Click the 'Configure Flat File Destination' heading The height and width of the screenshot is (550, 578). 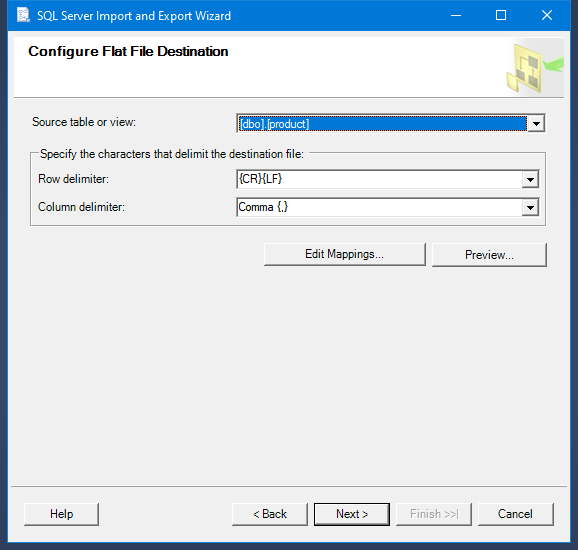pyautogui.click(x=128, y=51)
